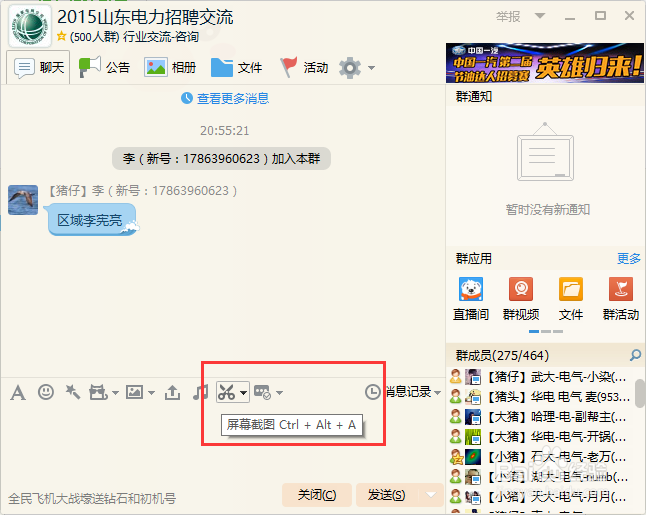Image resolution: width=646 pixels, height=515 pixels.
Task: Click the 区域李宪亮 message bubble
Action: click(x=92, y=220)
